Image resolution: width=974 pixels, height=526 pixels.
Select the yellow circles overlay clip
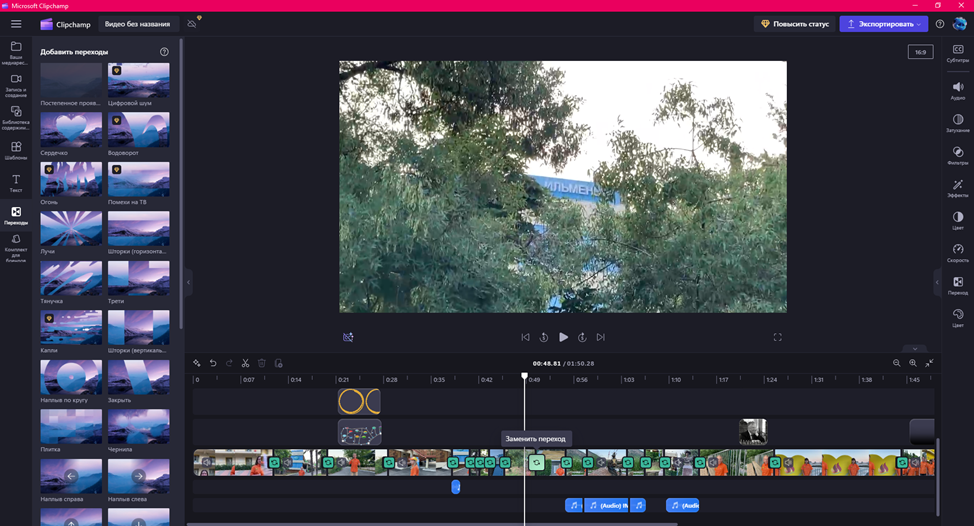click(359, 402)
